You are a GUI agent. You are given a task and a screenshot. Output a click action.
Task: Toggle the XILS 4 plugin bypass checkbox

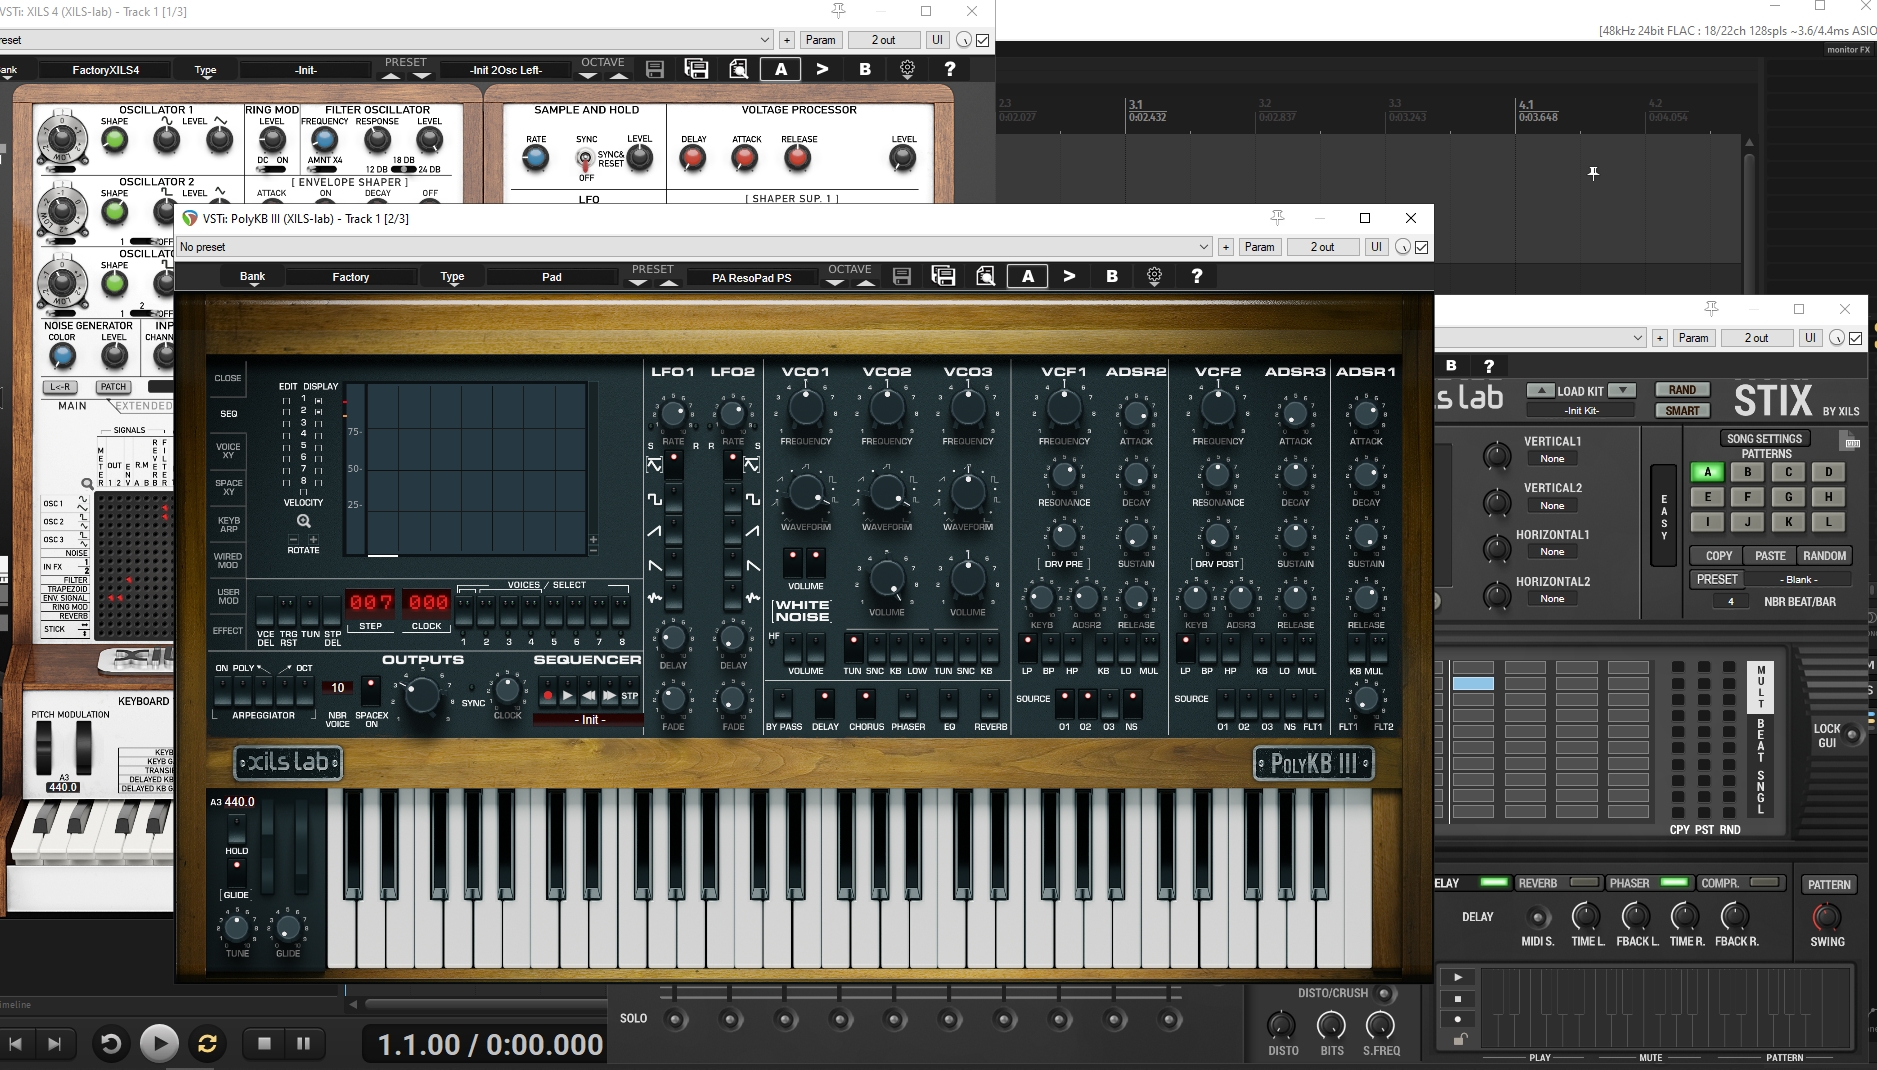click(x=983, y=40)
